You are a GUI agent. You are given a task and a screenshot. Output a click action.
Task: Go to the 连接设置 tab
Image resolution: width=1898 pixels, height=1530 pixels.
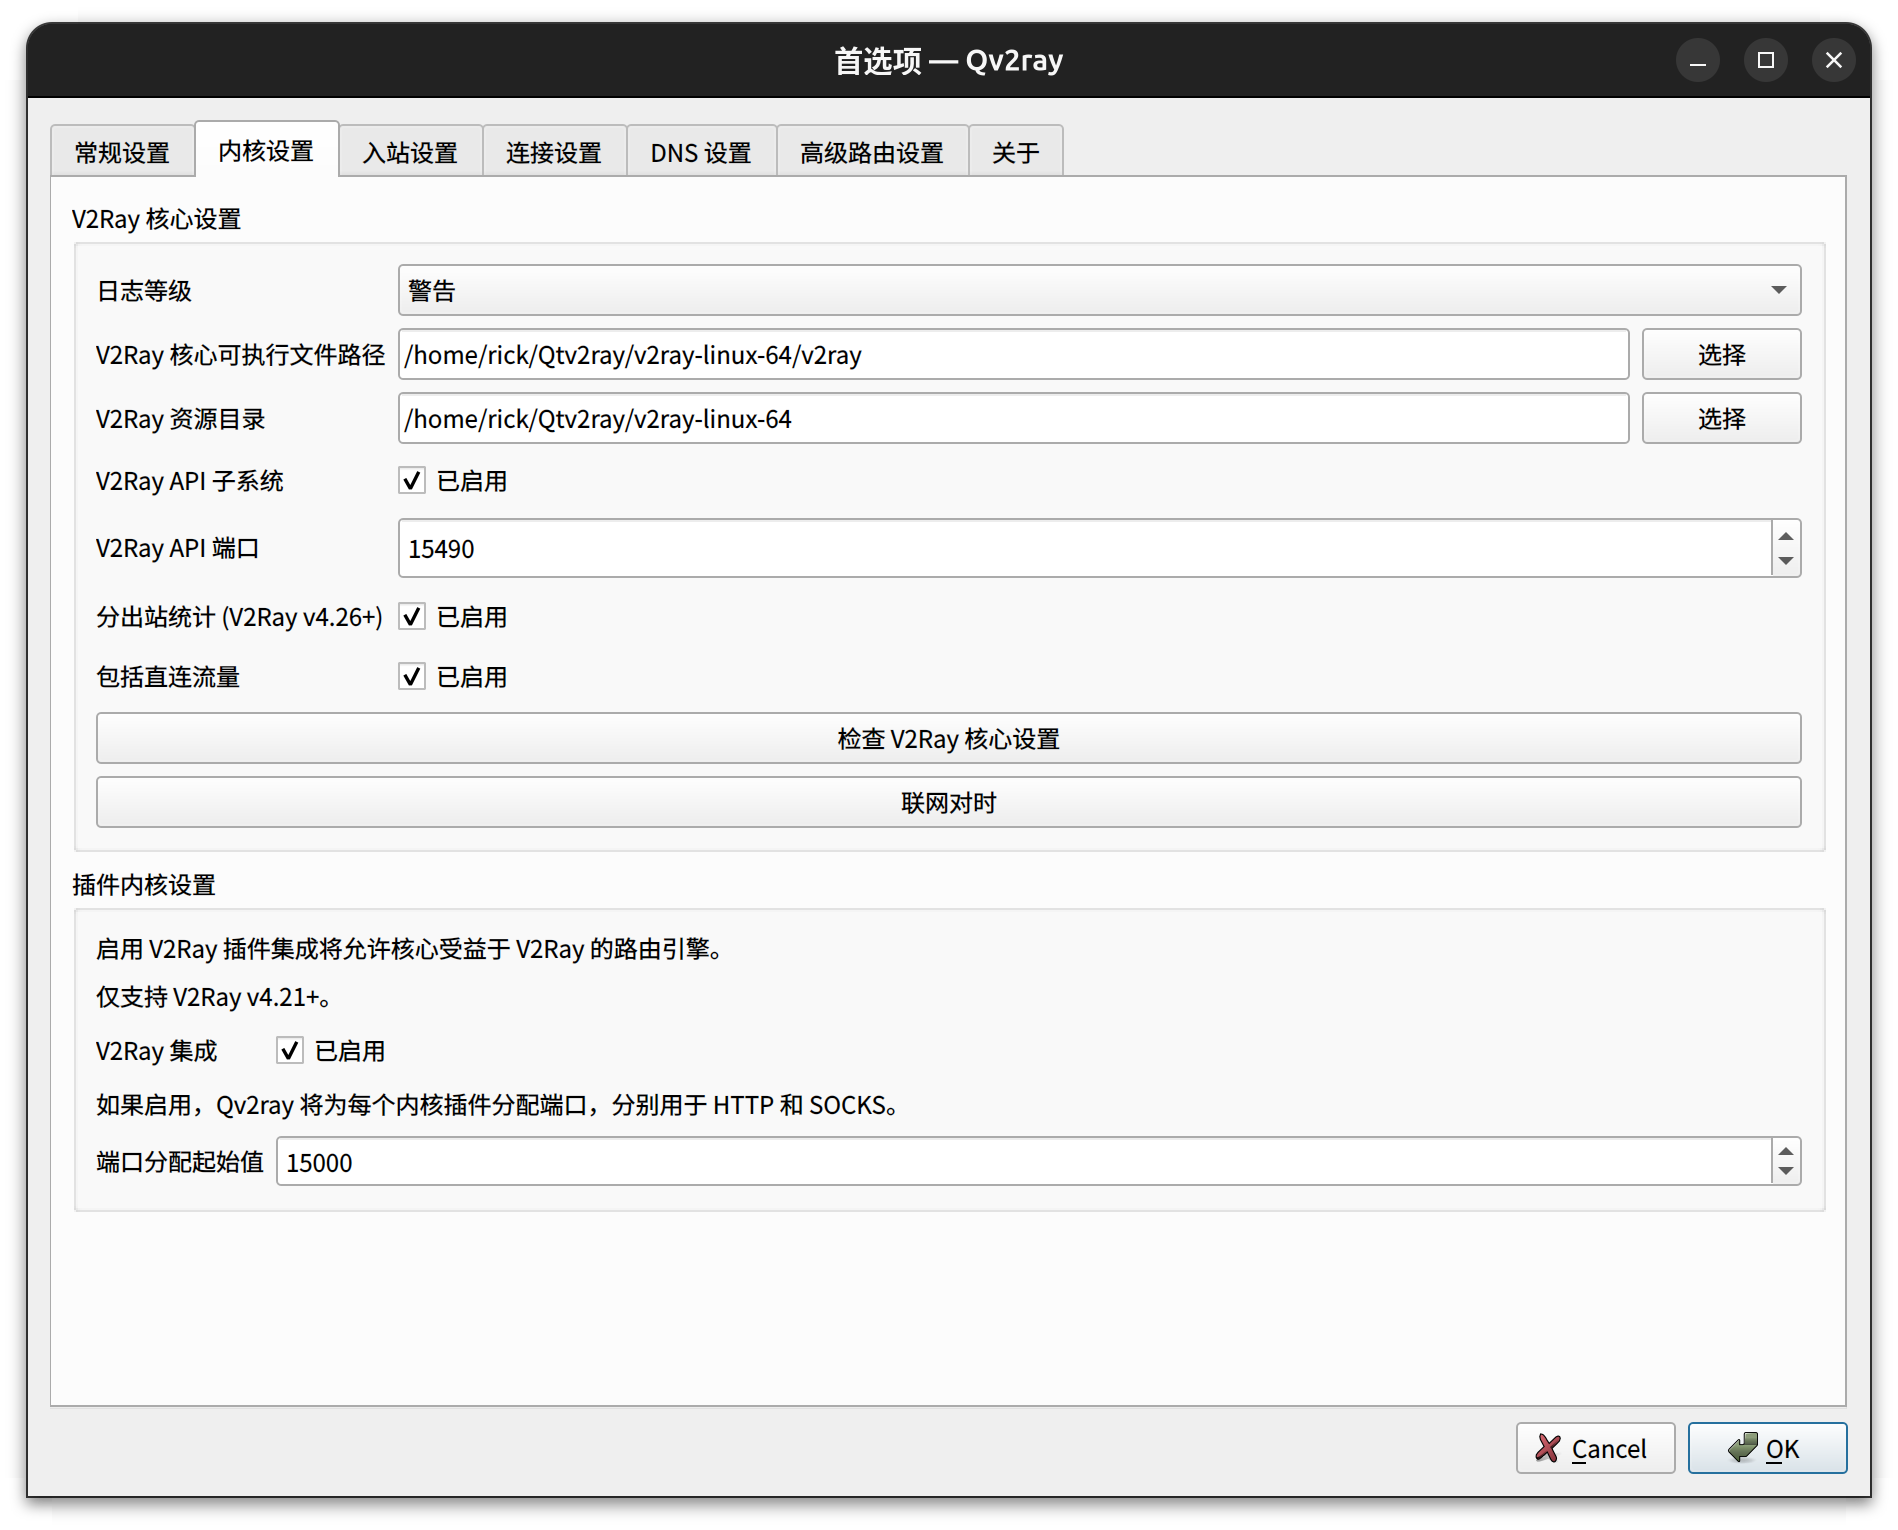point(554,152)
